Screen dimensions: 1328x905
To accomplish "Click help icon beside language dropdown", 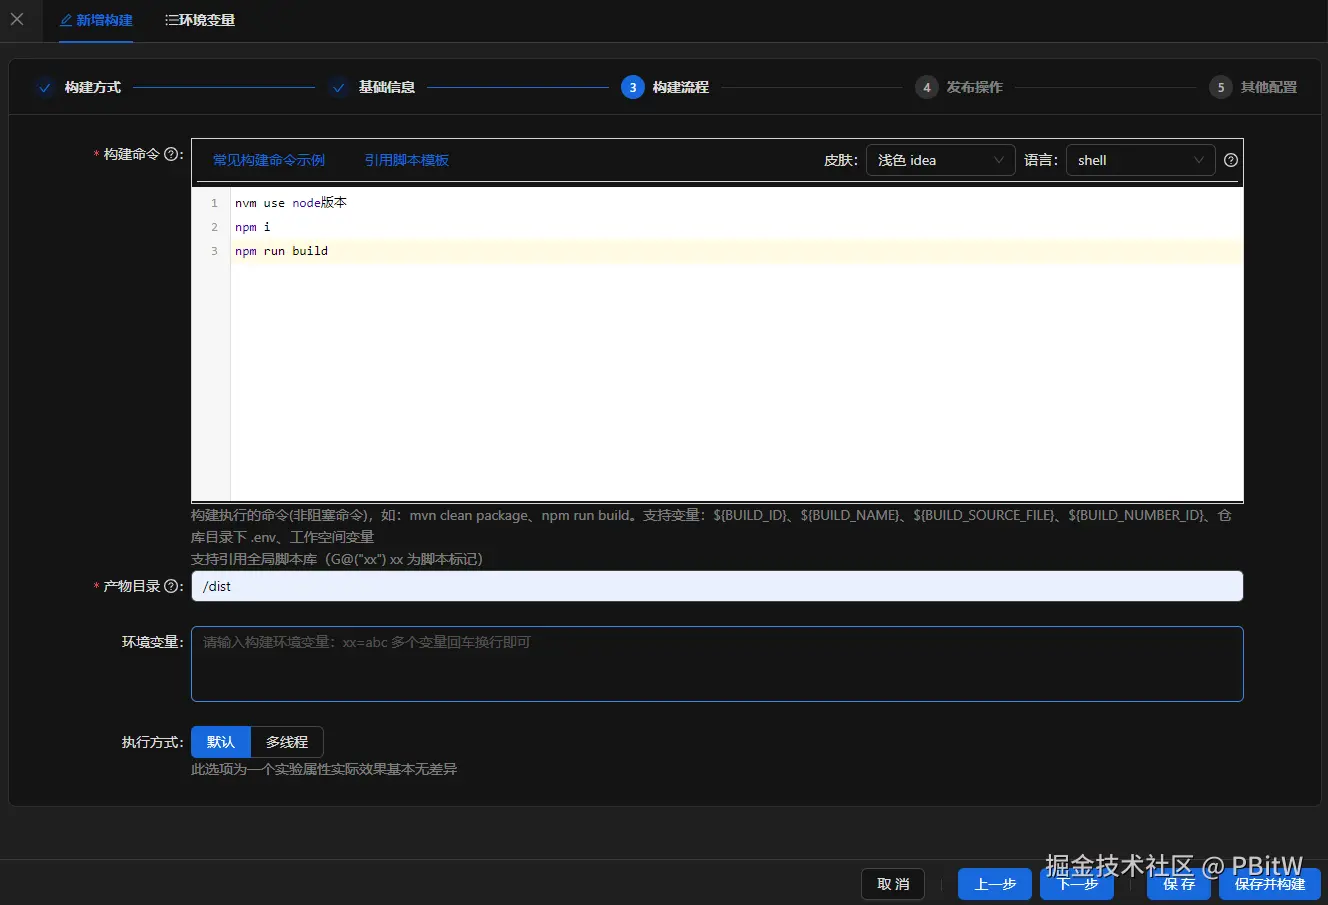I will [1231, 160].
